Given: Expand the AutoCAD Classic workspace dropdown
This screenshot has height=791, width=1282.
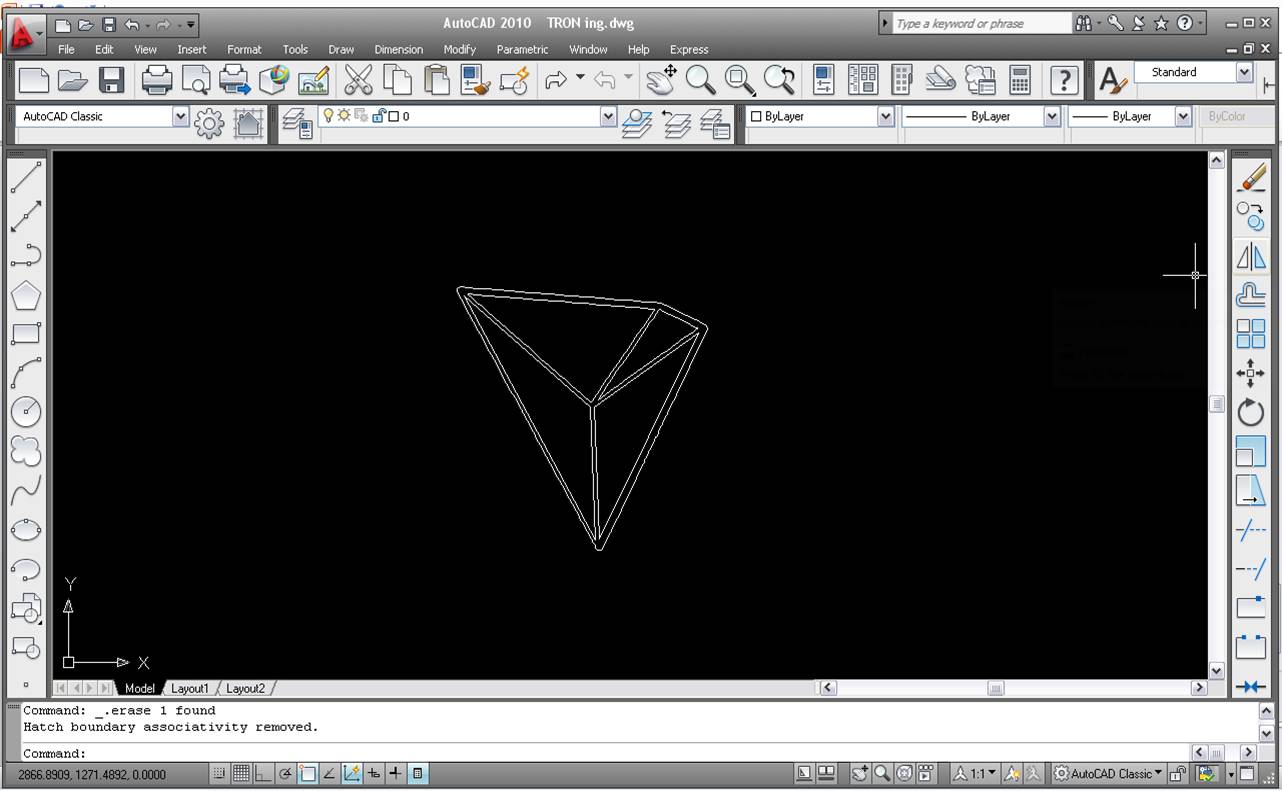Looking at the screenshot, I should coord(180,116).
